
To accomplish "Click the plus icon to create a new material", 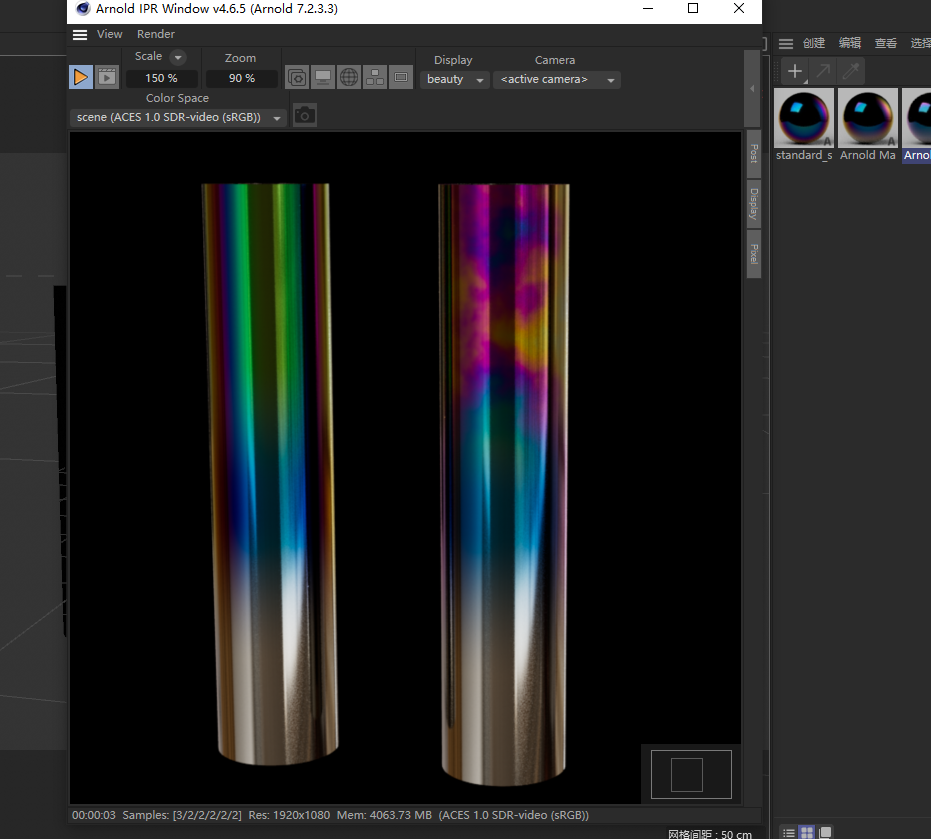I will click(794, 71).
